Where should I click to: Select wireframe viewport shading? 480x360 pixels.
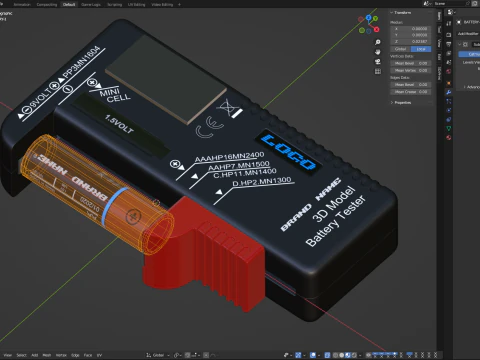click(x=335, y=355)
